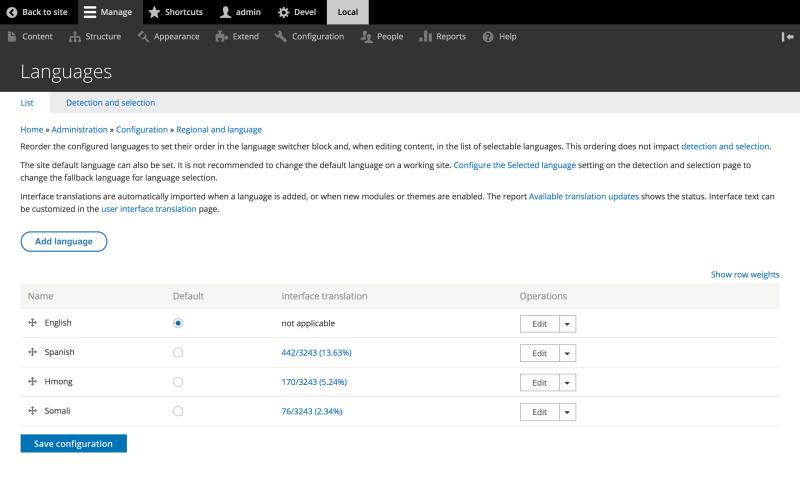Click the Appearance paintbrush icon
This screenshot has height=500, width=800.
click(143, 37)
